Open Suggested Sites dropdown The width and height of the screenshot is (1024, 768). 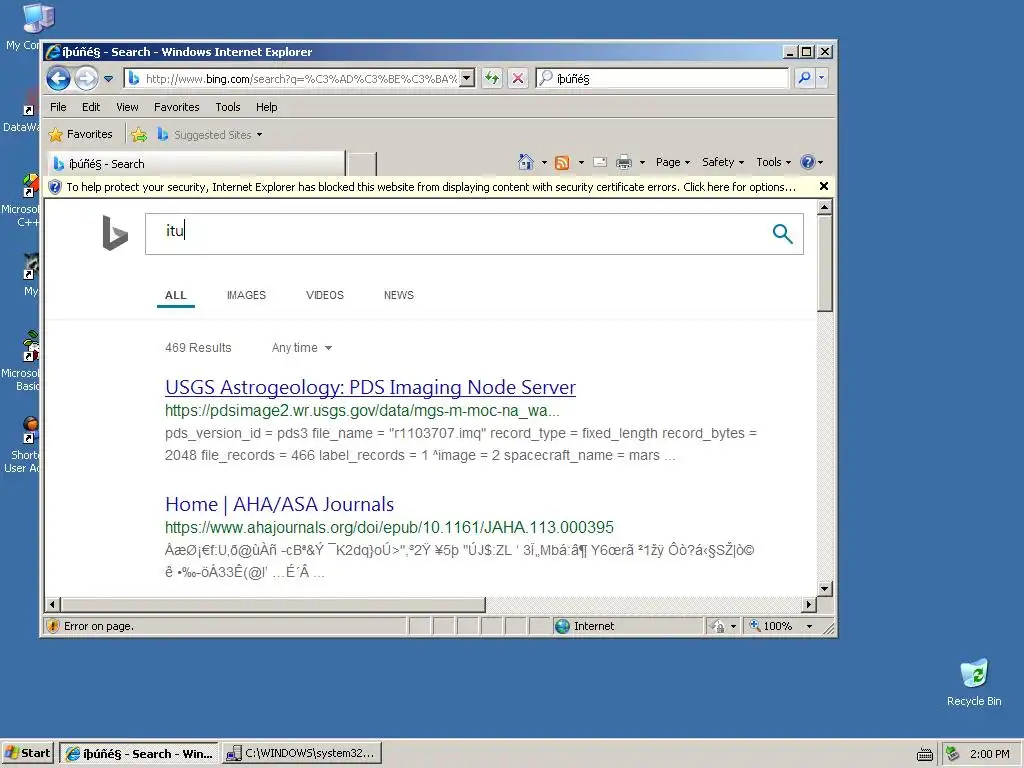[210, 135]
